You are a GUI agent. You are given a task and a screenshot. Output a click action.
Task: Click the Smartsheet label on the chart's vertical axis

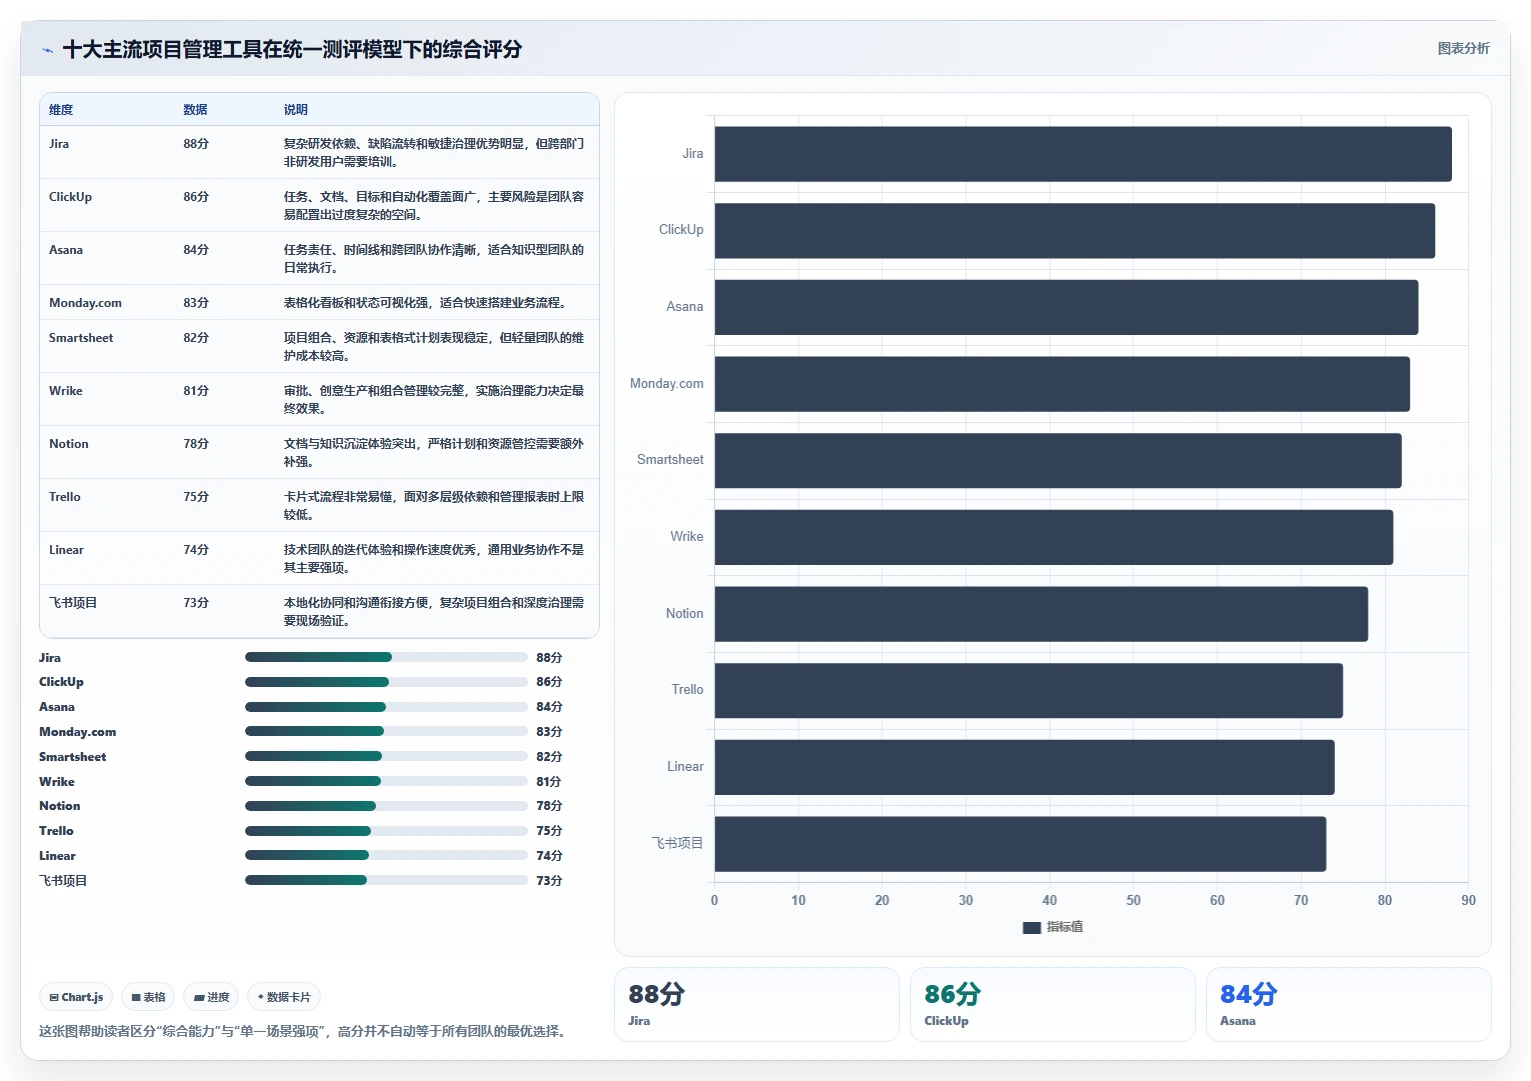pos(670,460)
